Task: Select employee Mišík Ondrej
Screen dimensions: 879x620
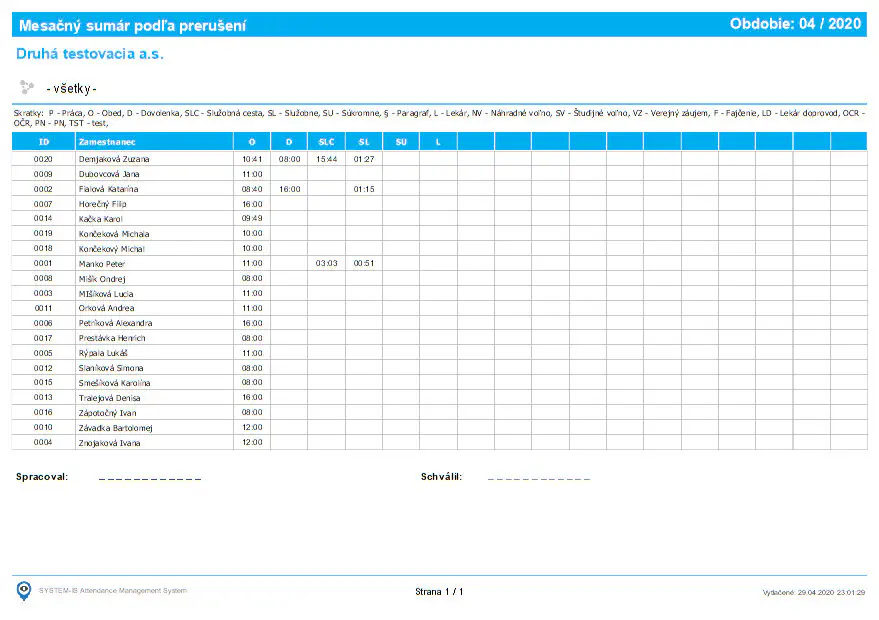Action: click(102, 279)
